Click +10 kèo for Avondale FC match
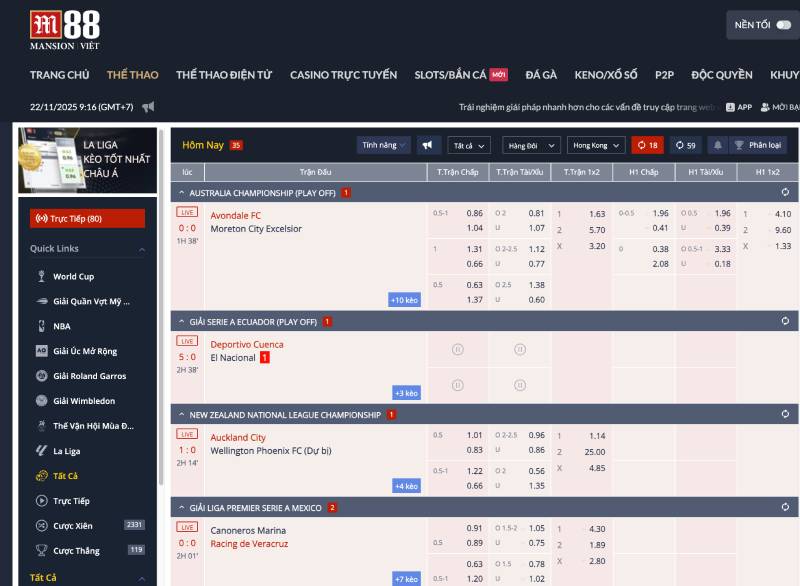Image resolution: width=800 pixels, height=586 pixels. click(x=404, y=300)
